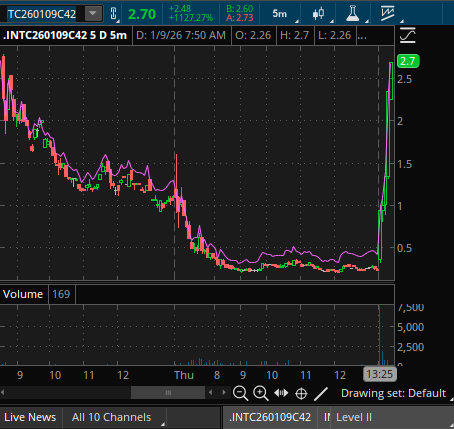Click the small left arrow beside the scrollbar thumb
This screenshot has height=429, width=454.
coord(210,392)
